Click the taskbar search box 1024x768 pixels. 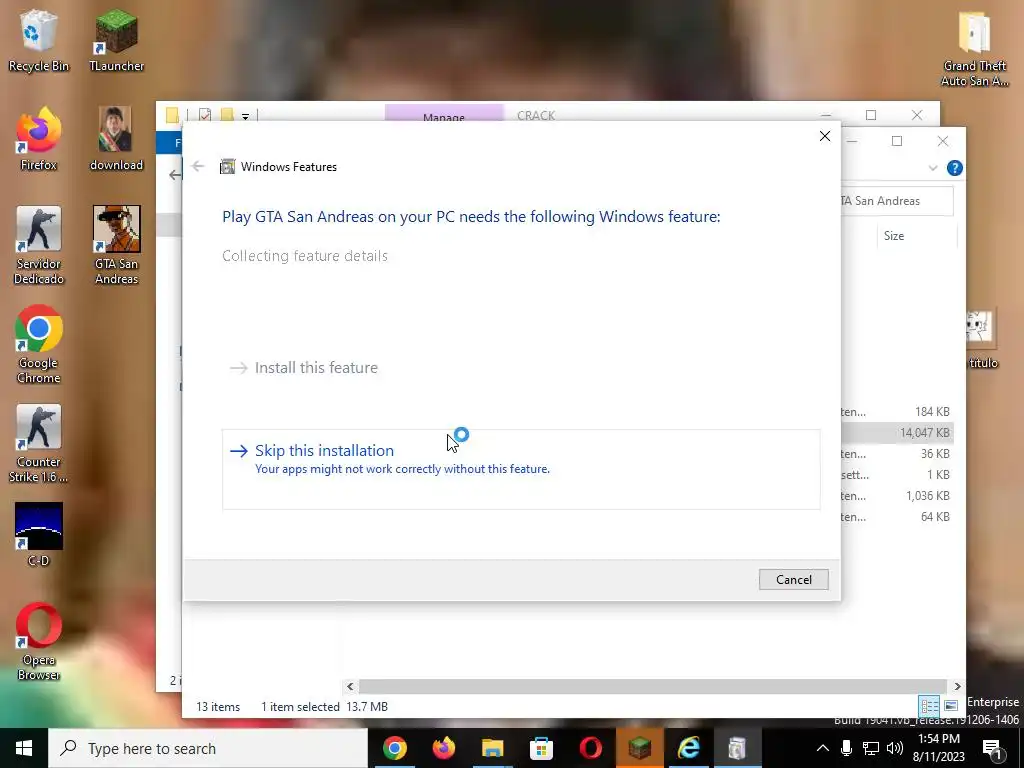pos(208,748)
